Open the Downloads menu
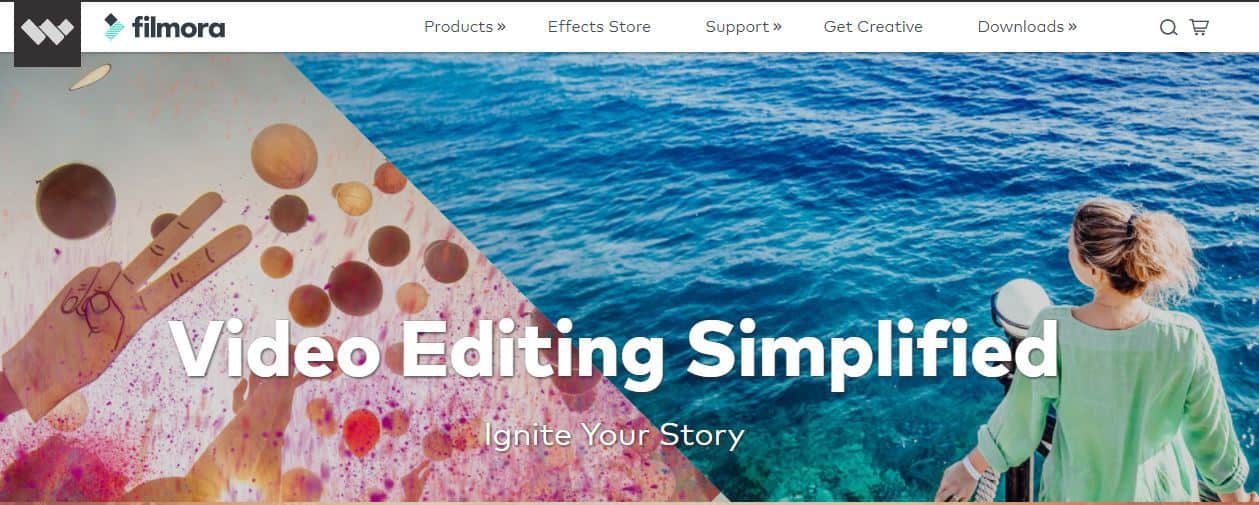Screen dimensions: 1259x505 coord(1021,27)
